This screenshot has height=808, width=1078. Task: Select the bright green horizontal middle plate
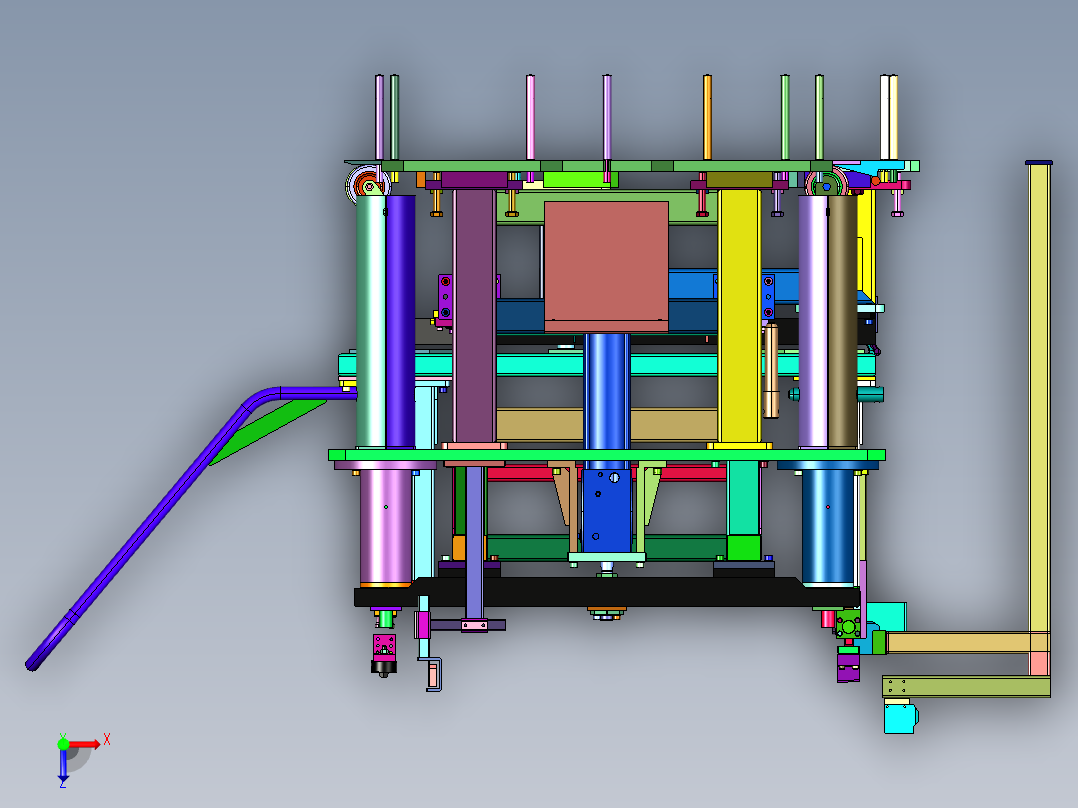(x=607, y=455)
